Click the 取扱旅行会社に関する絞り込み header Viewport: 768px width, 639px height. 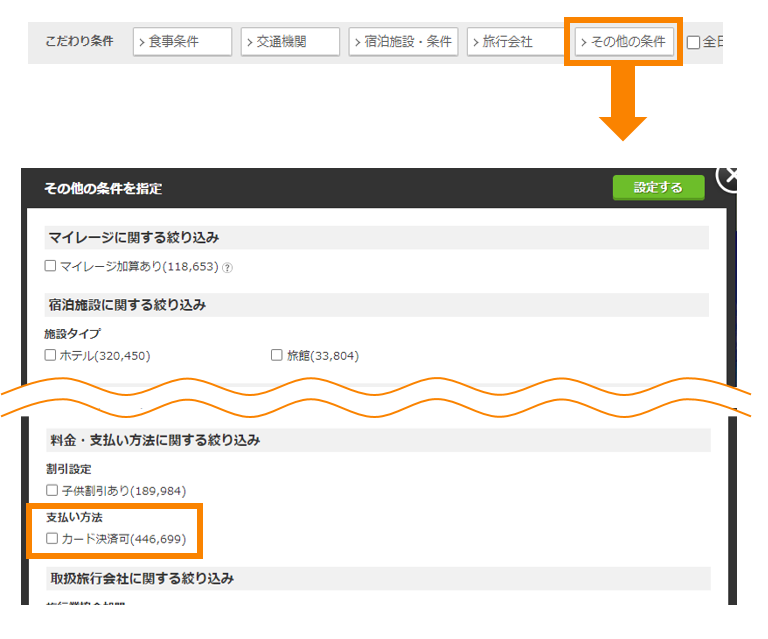[x=141, y=578]
